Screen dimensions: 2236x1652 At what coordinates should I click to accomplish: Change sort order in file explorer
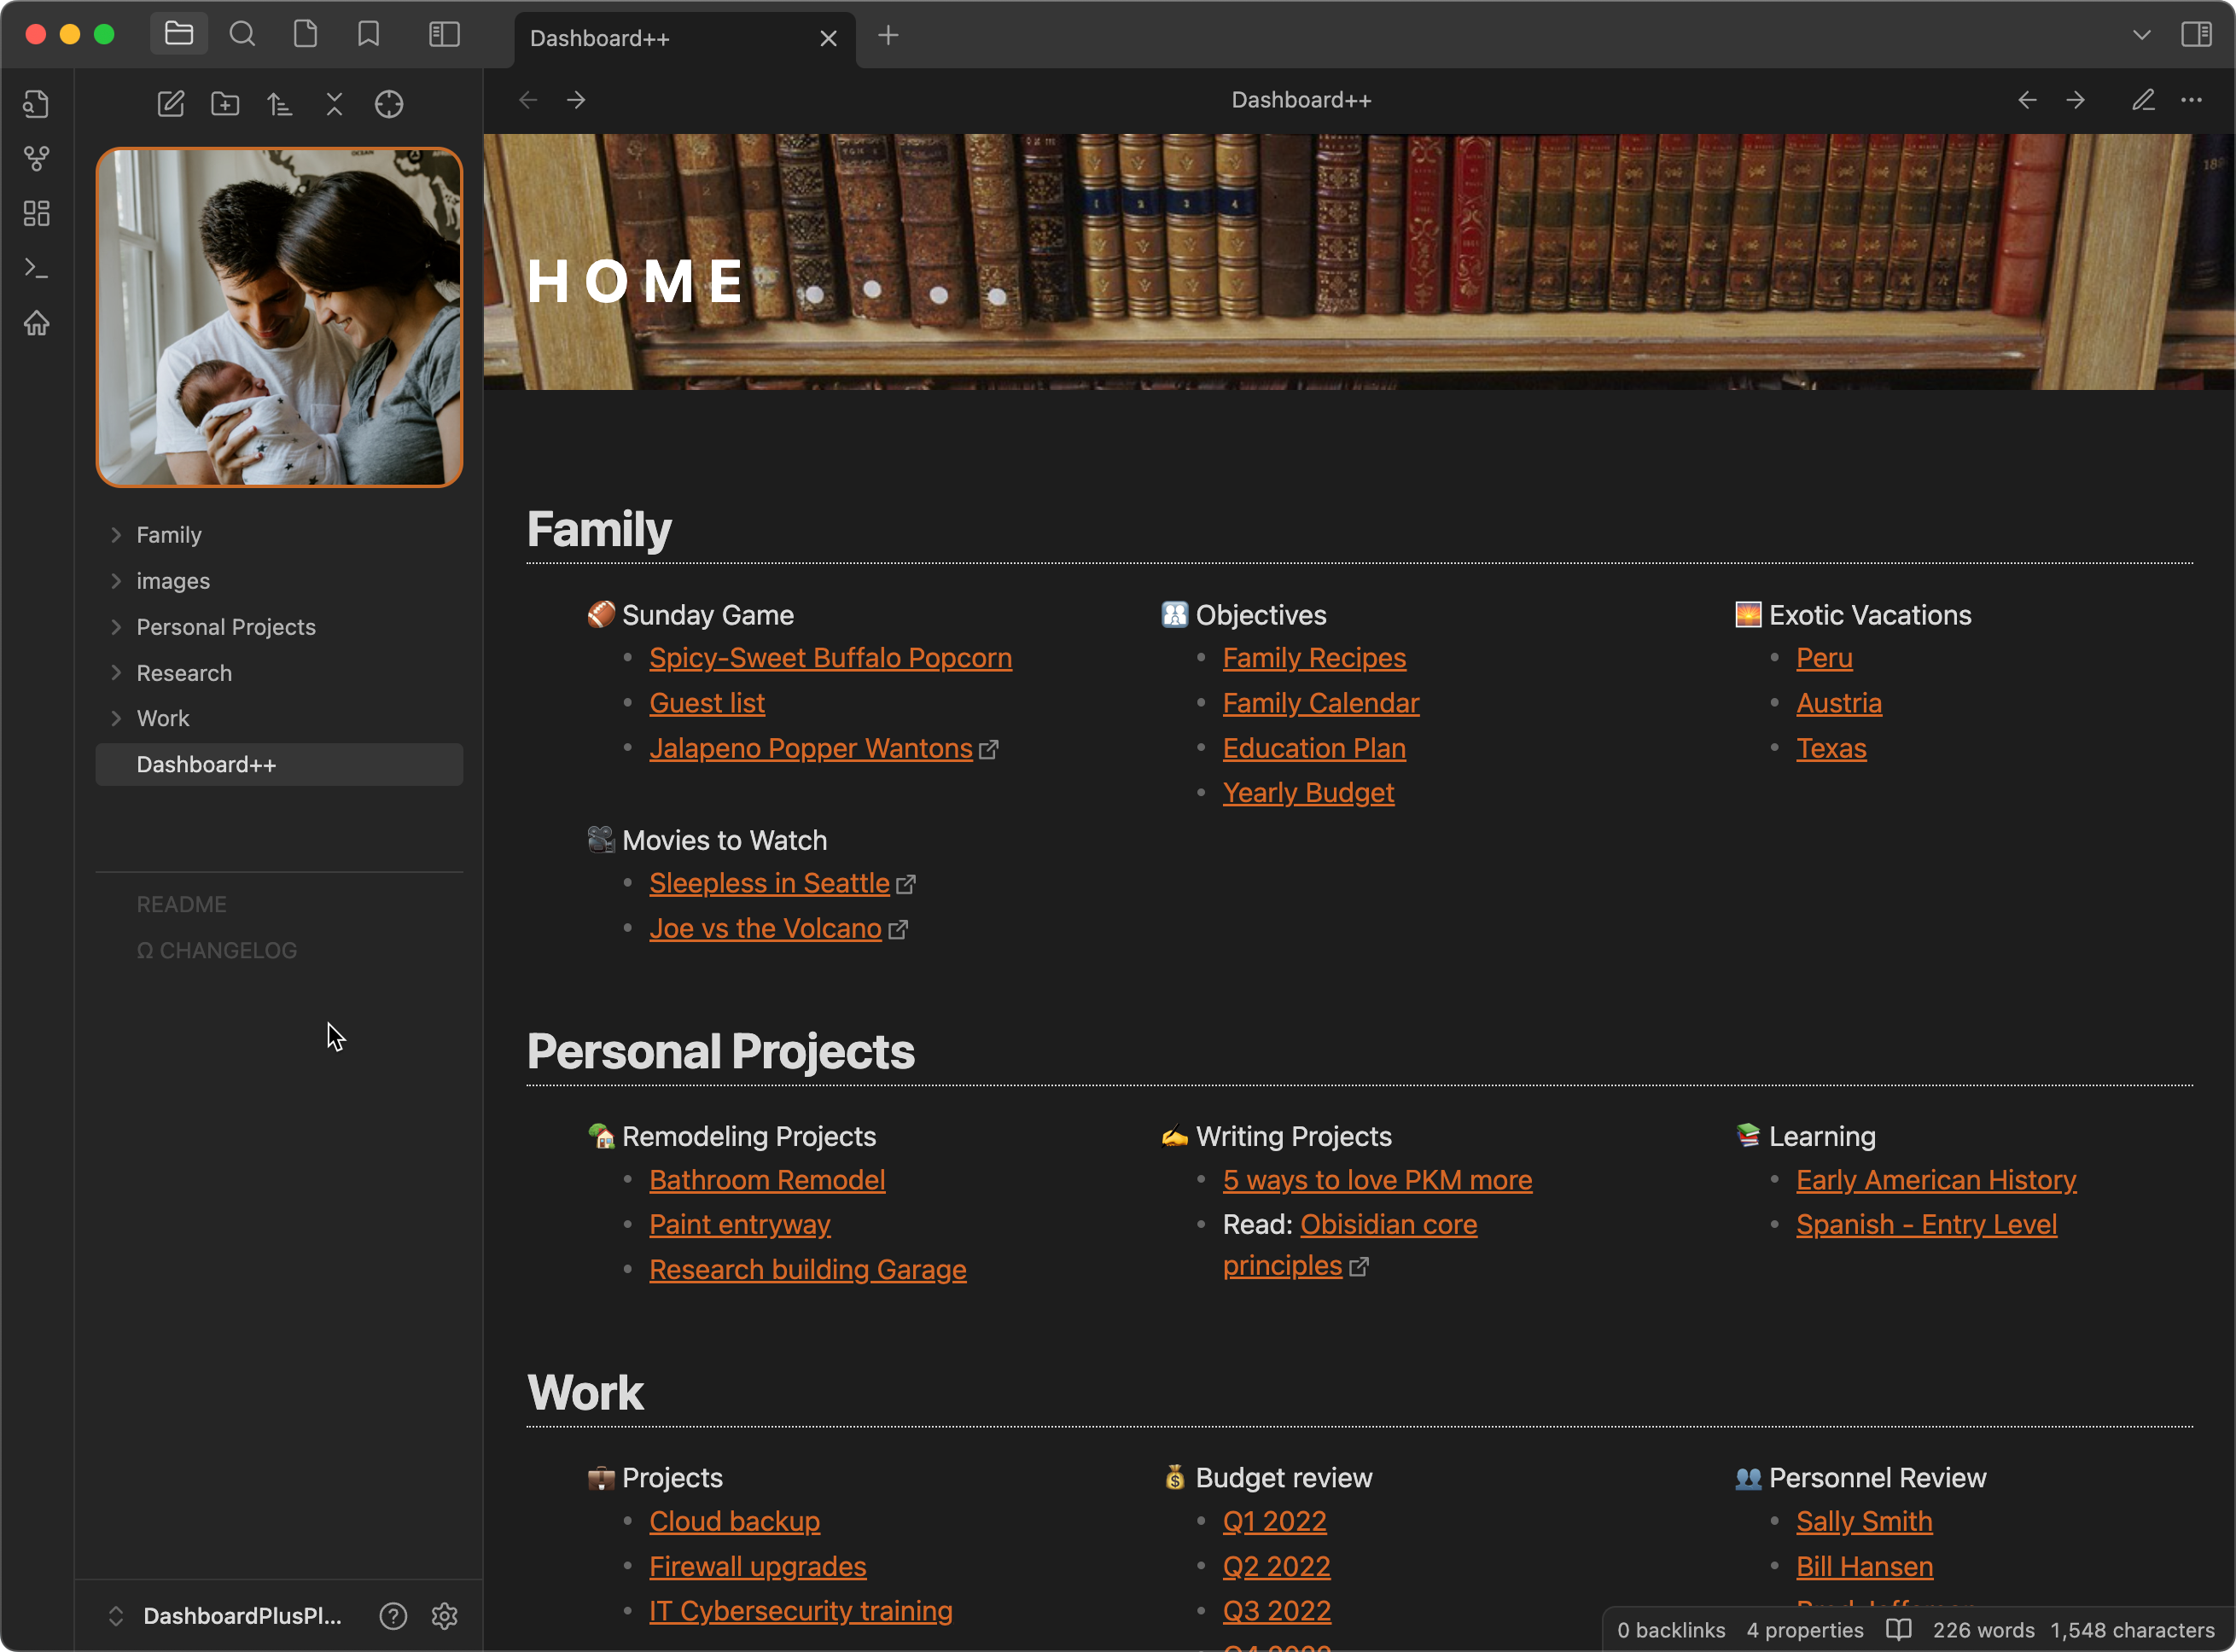[x=280, y=104]
